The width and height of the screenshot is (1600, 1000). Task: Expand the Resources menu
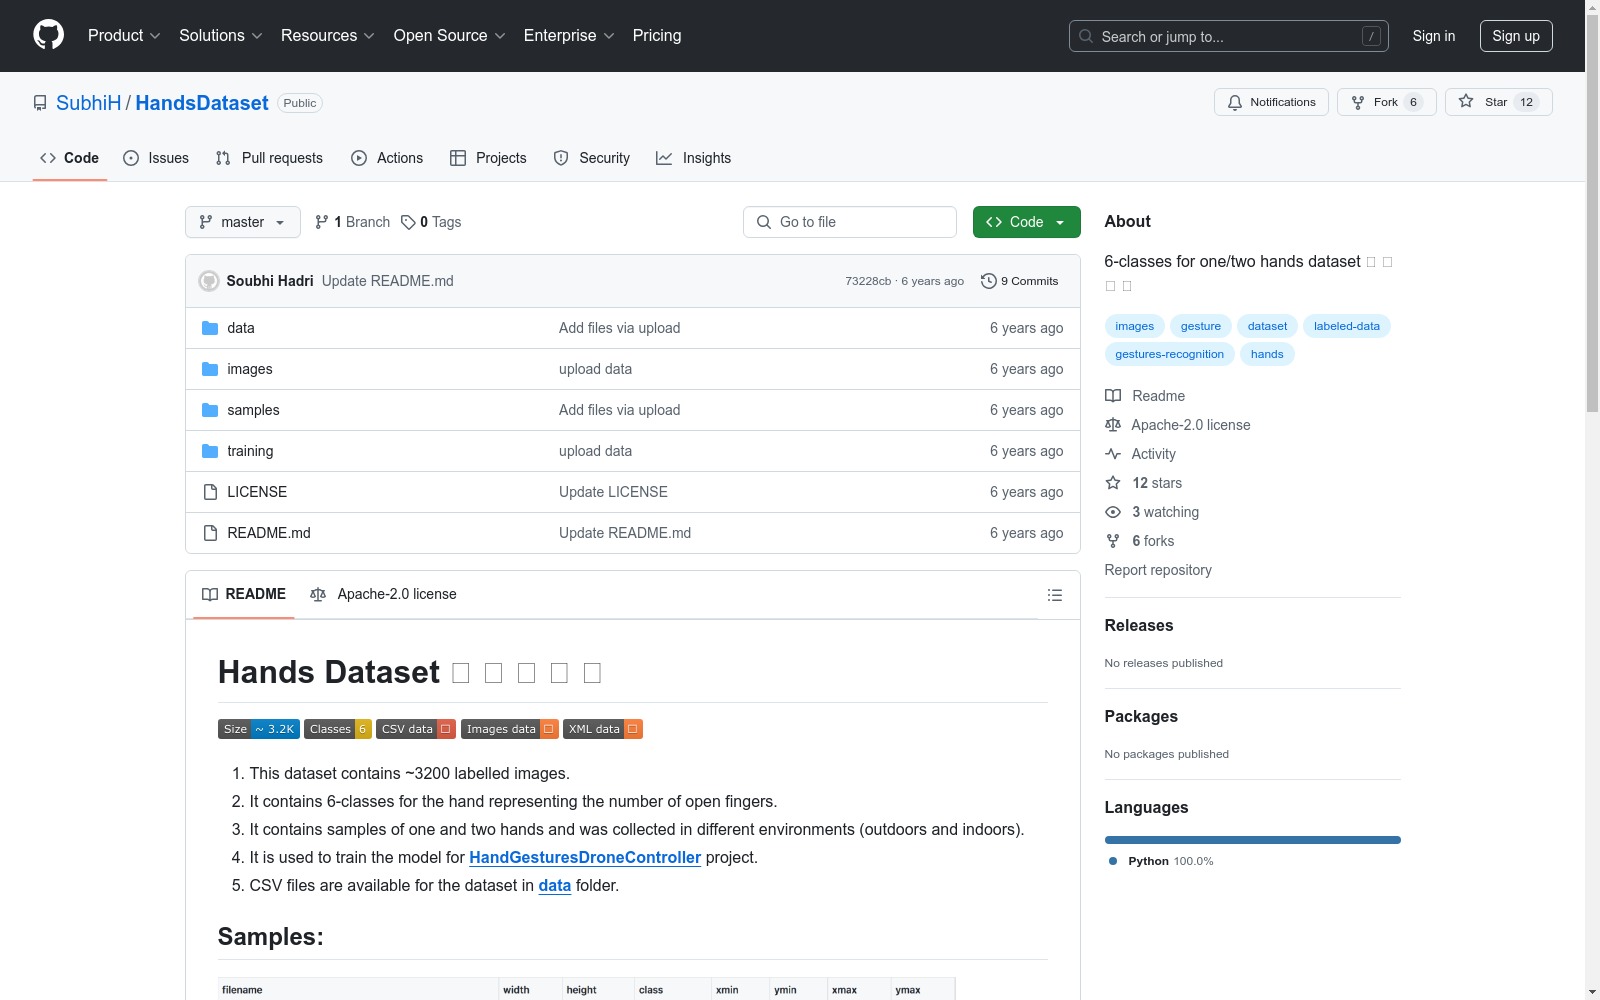[x=328, y=35]
